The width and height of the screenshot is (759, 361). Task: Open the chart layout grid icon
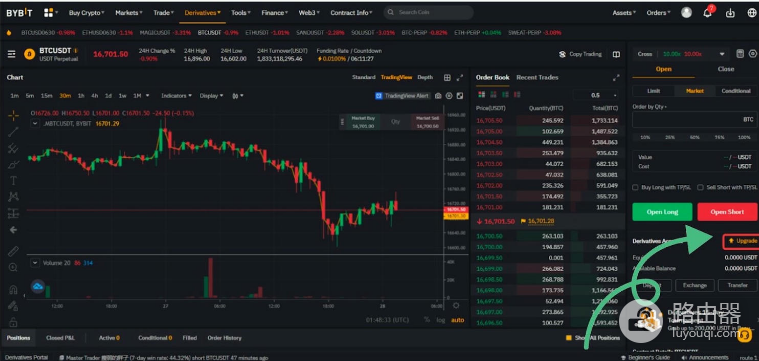(447, 77)
